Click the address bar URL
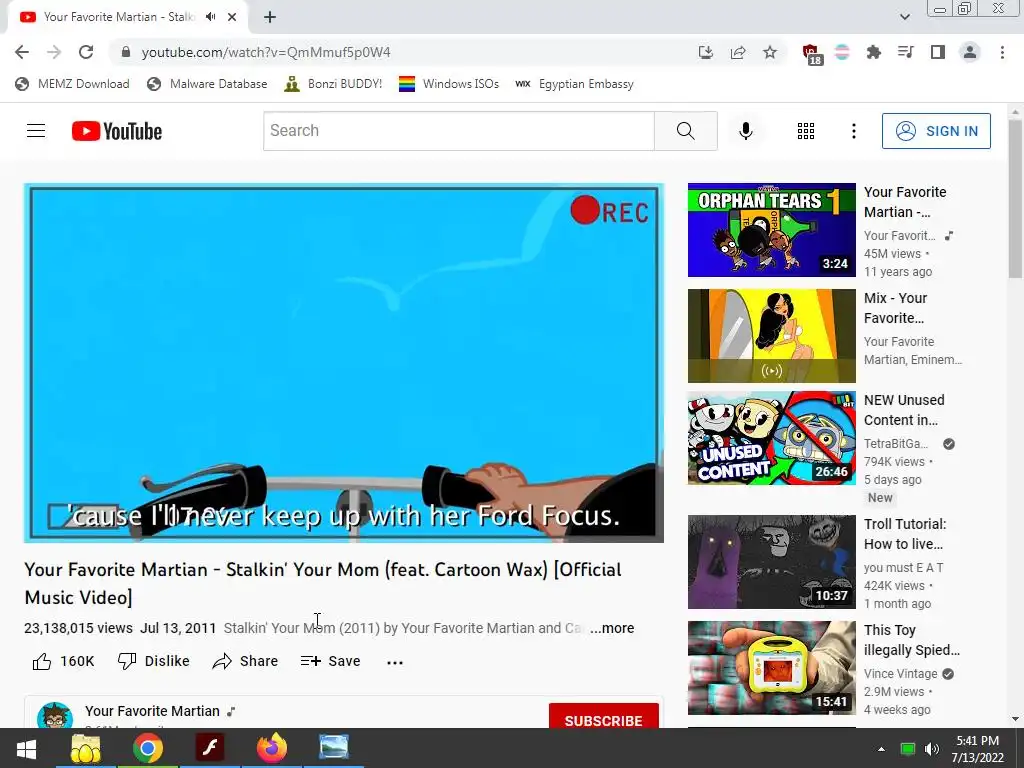 266,52
